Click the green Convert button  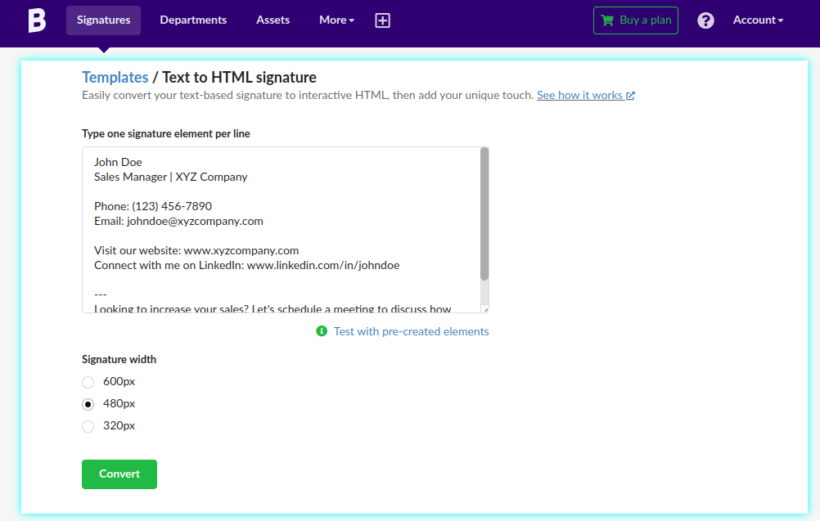point(119,474)
